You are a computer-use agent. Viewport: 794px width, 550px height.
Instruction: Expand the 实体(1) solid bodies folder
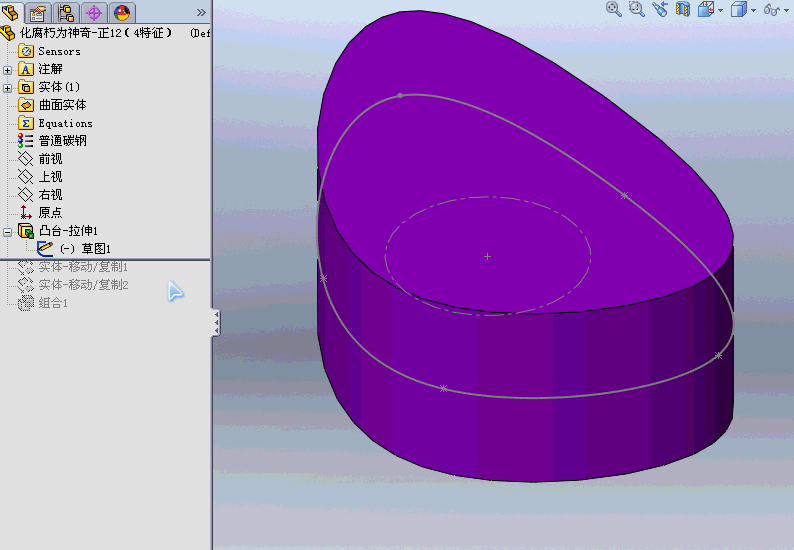[x=7, y=88]
